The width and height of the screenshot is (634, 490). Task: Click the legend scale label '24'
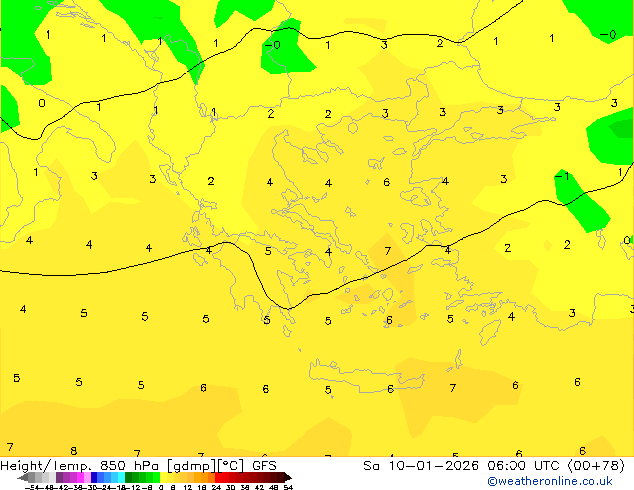216,487
